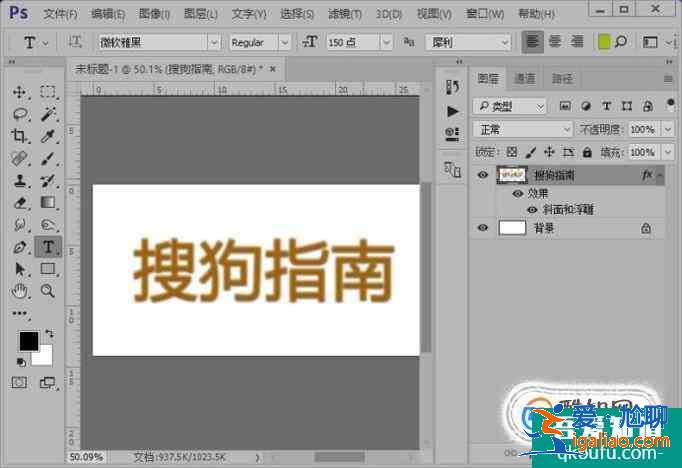Select the Move tool

20,92
